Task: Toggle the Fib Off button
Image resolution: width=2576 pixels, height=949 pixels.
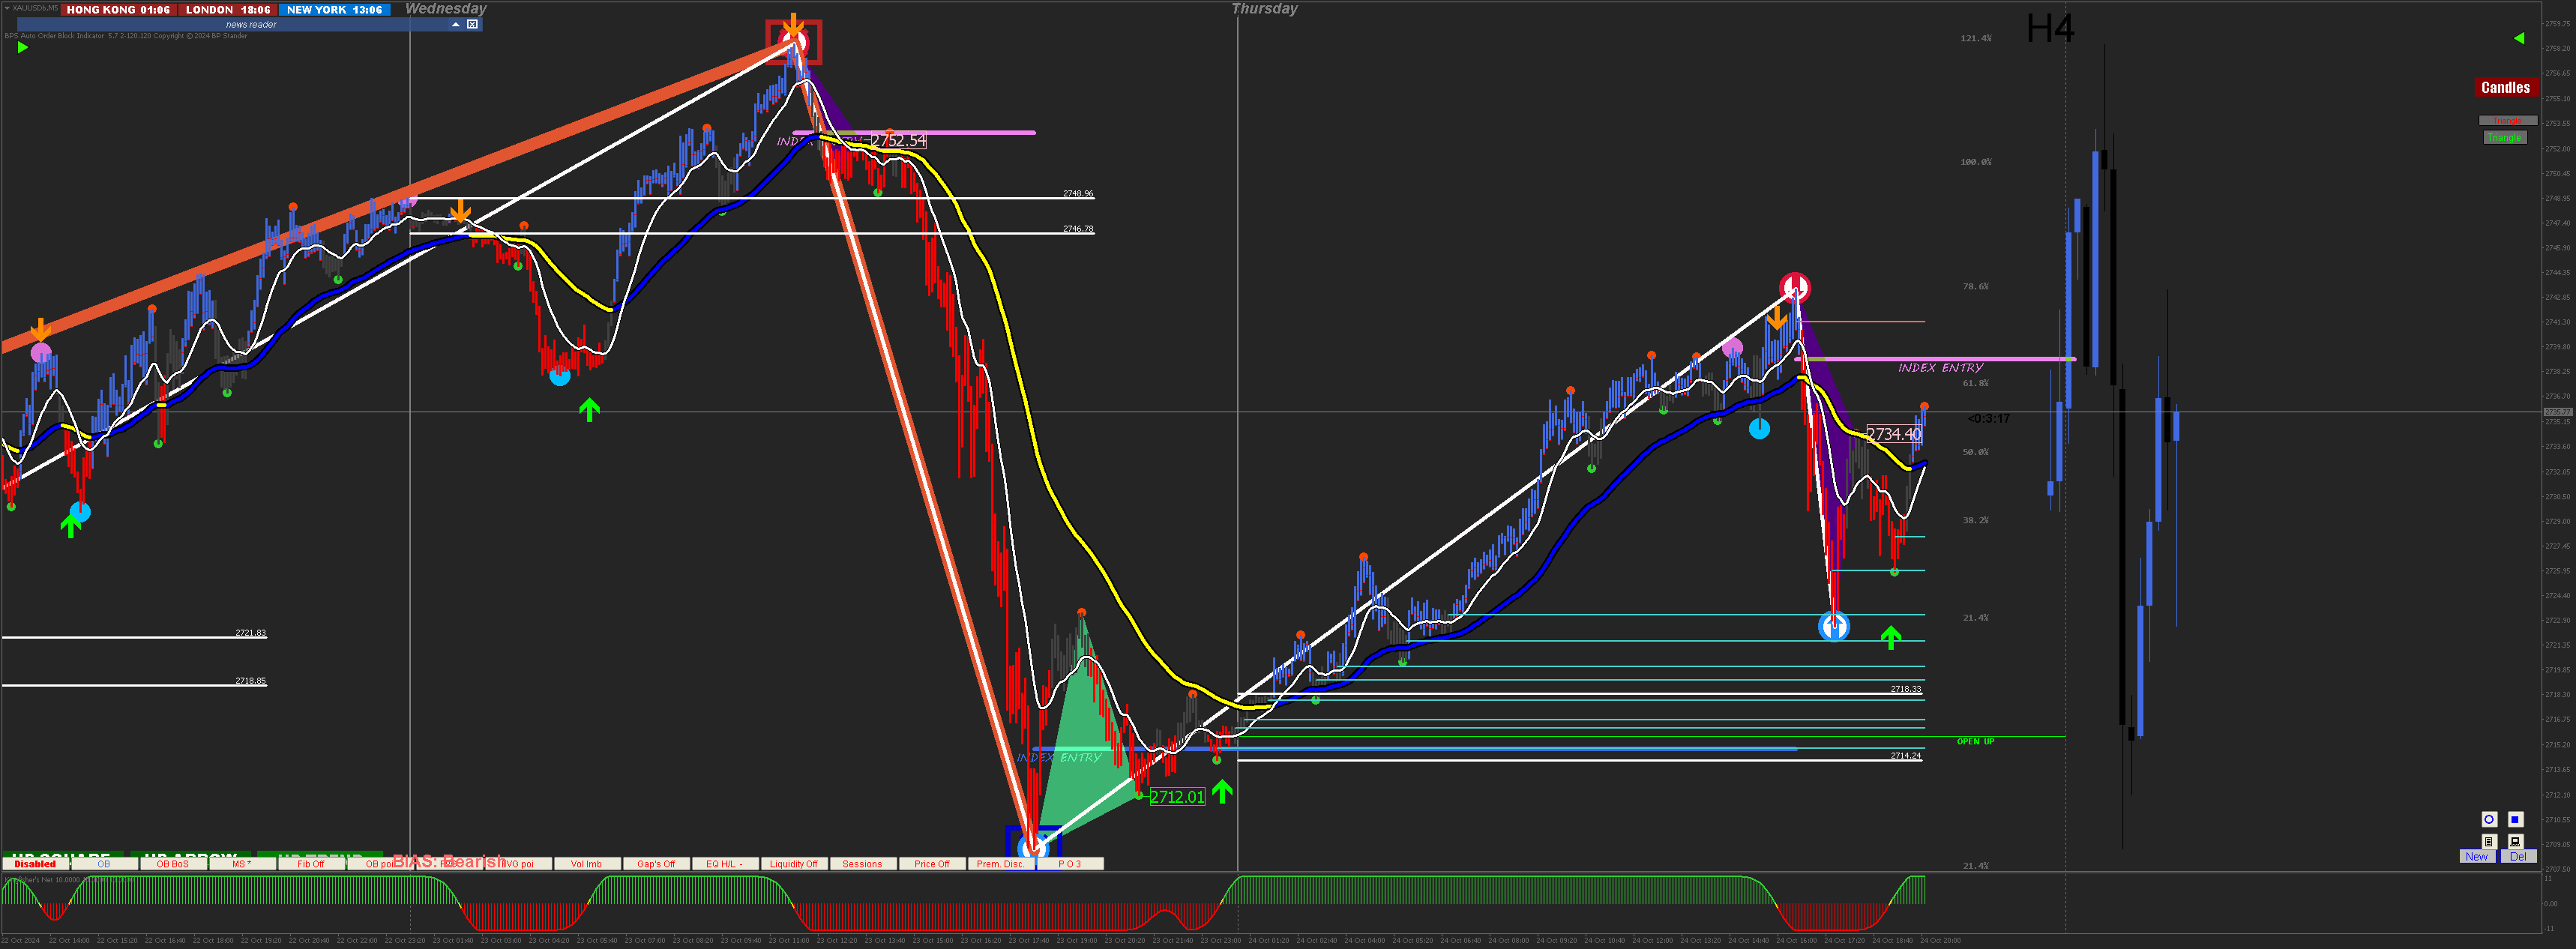Action: pyautogui.click(x=311, y=864)
